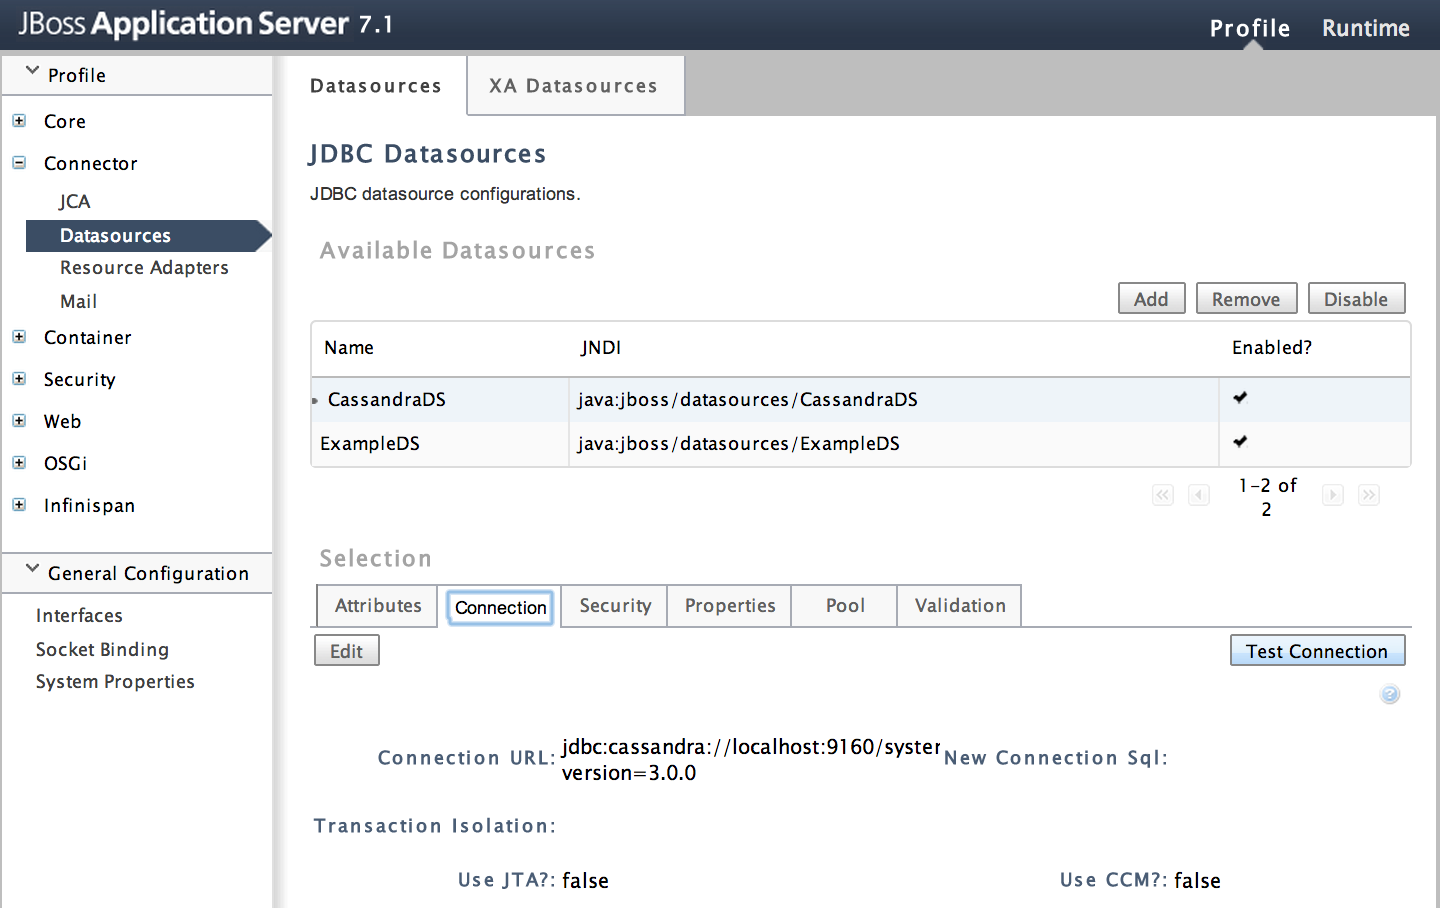The image size is (1440, 908).
Task: Select the Pool tab in Selection area
Action: [844, 605]
